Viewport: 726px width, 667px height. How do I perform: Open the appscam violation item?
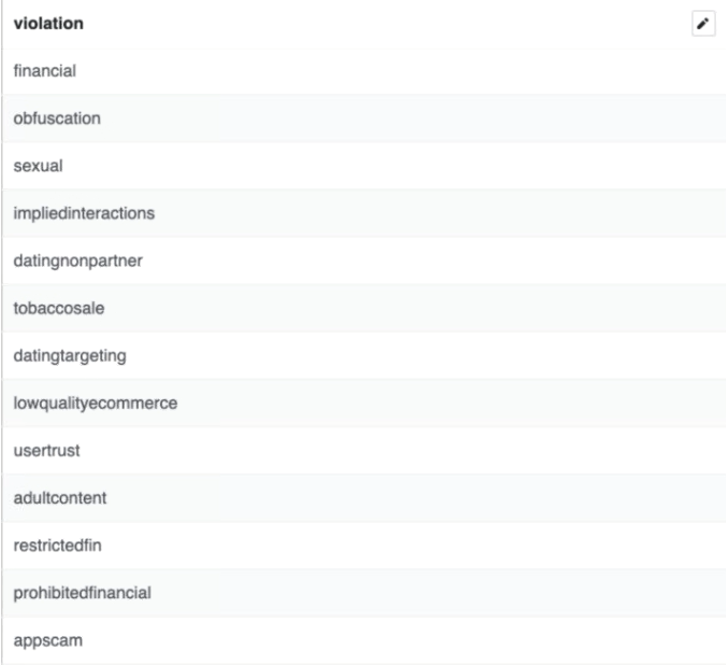click(364, 641)
